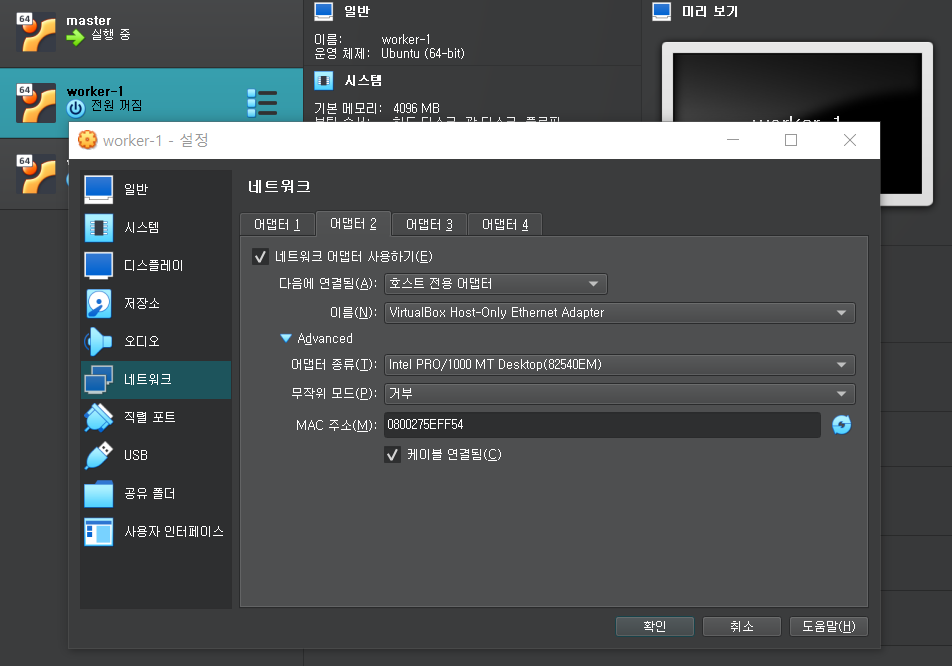The height and width of the screenshot is (666, 952).
Task: Open the 저장소 settings category
Action: (x=155, y=303)
